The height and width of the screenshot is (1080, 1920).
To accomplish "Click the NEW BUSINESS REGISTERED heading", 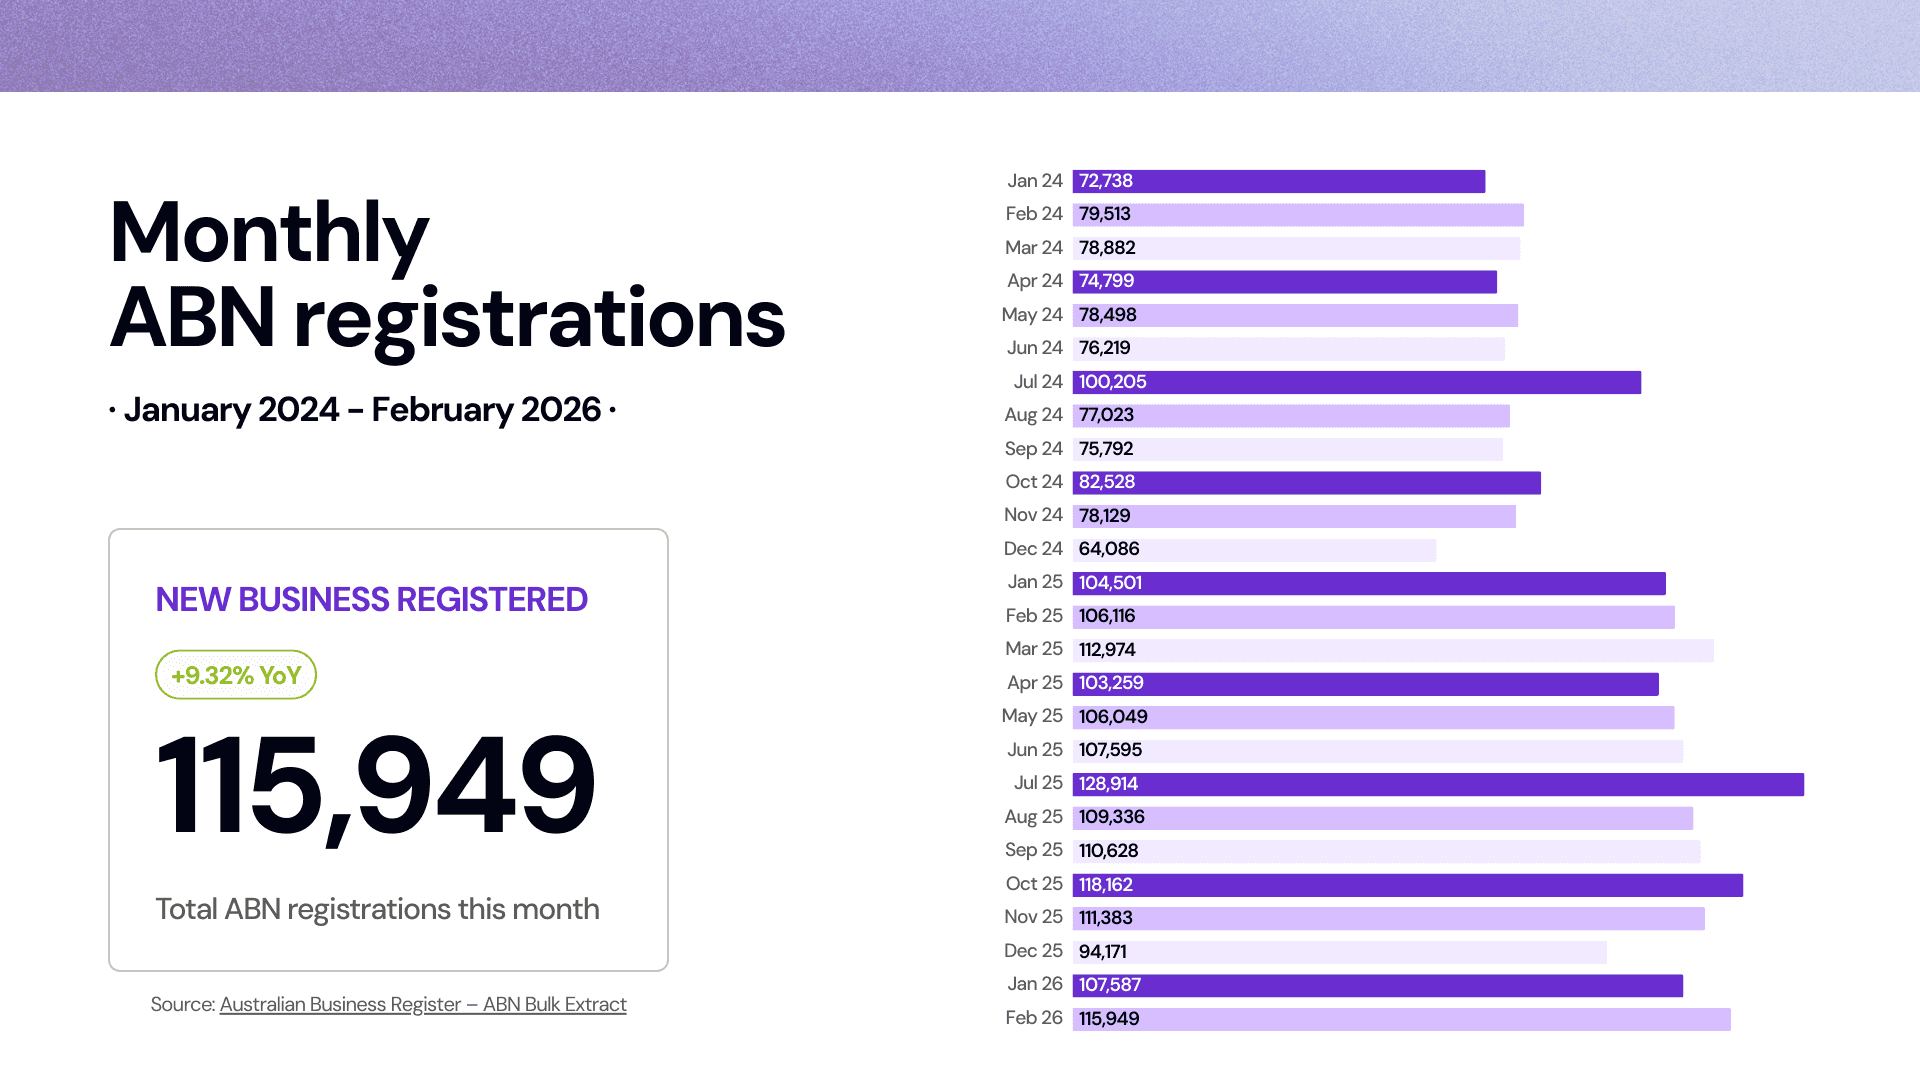I will (x=371, y=600).
